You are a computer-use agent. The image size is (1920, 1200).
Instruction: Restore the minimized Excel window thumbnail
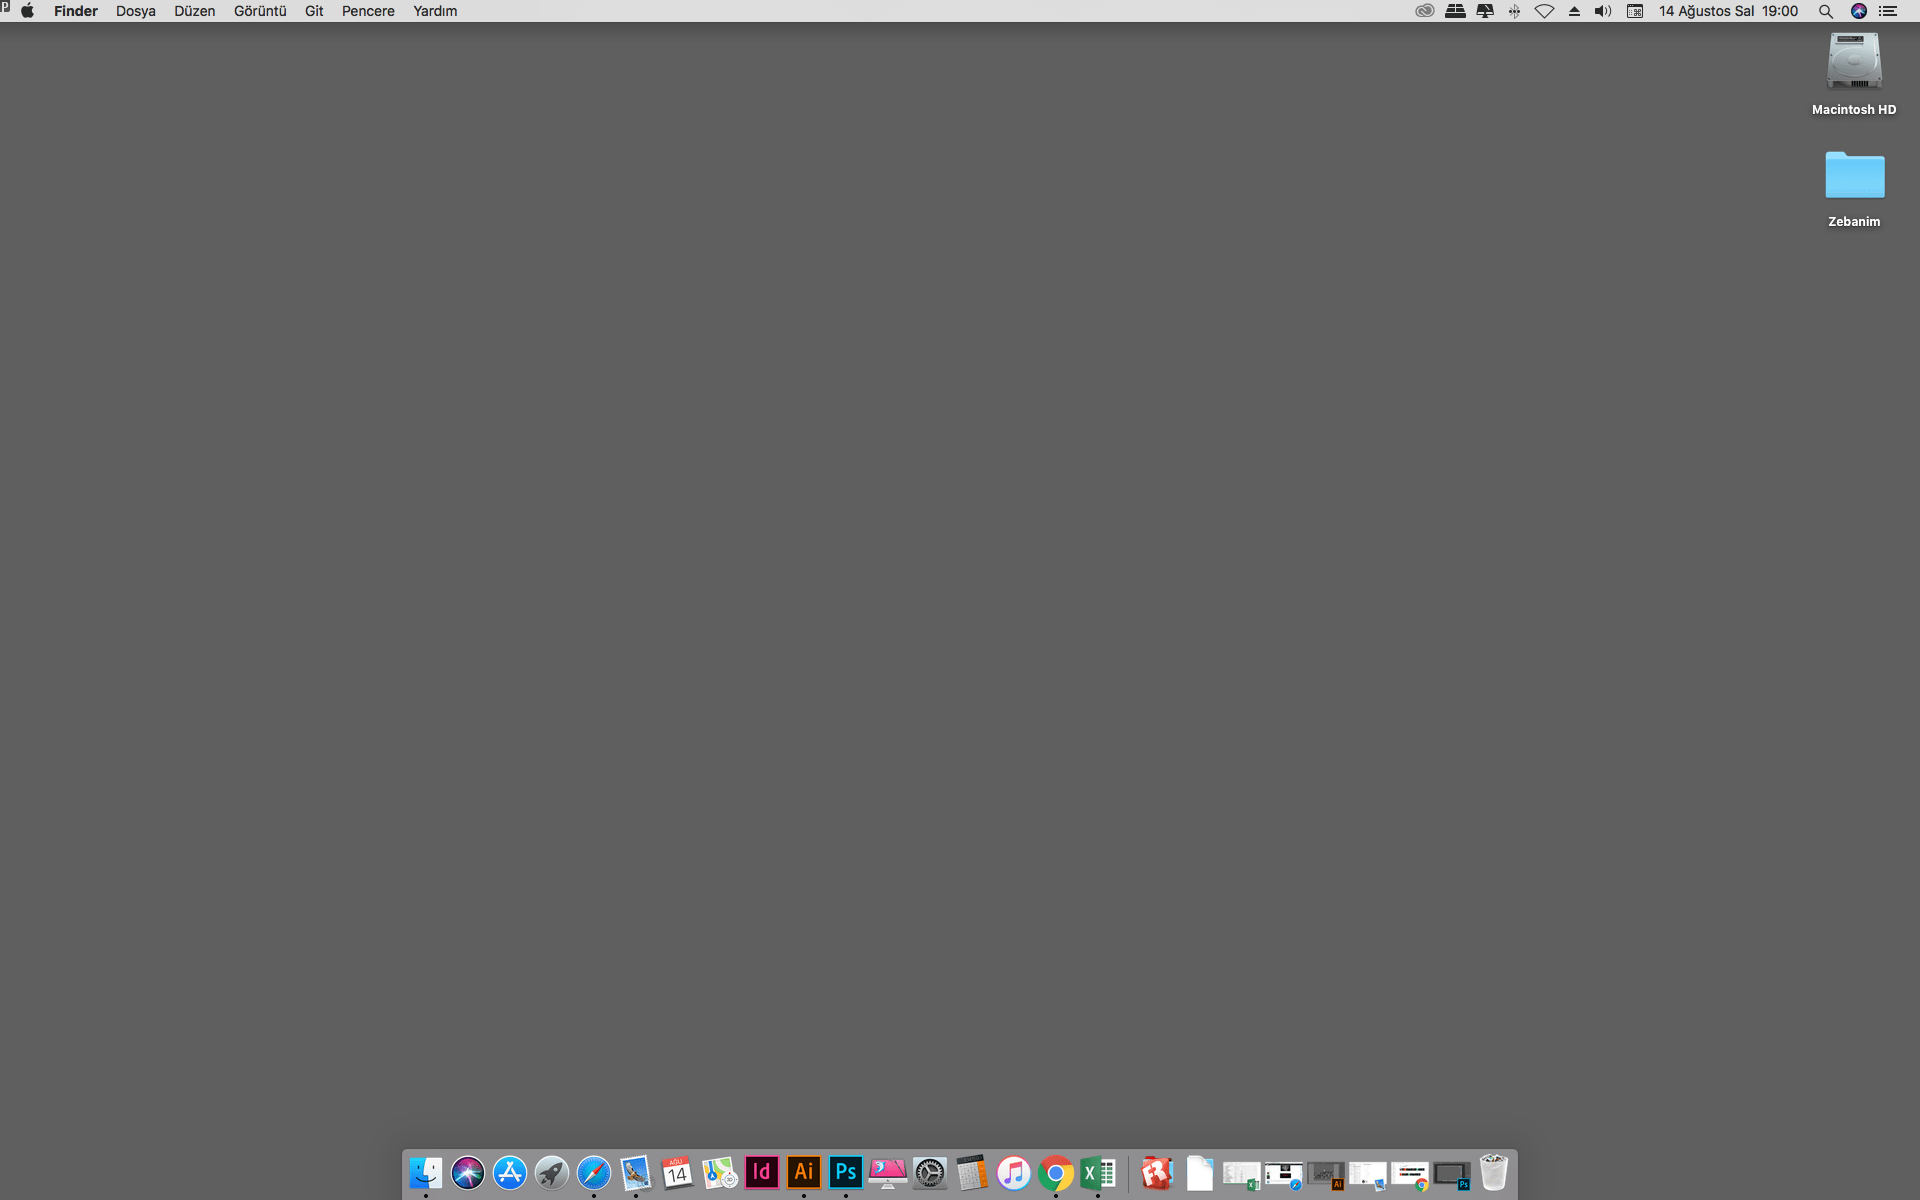[1241, 1175]
